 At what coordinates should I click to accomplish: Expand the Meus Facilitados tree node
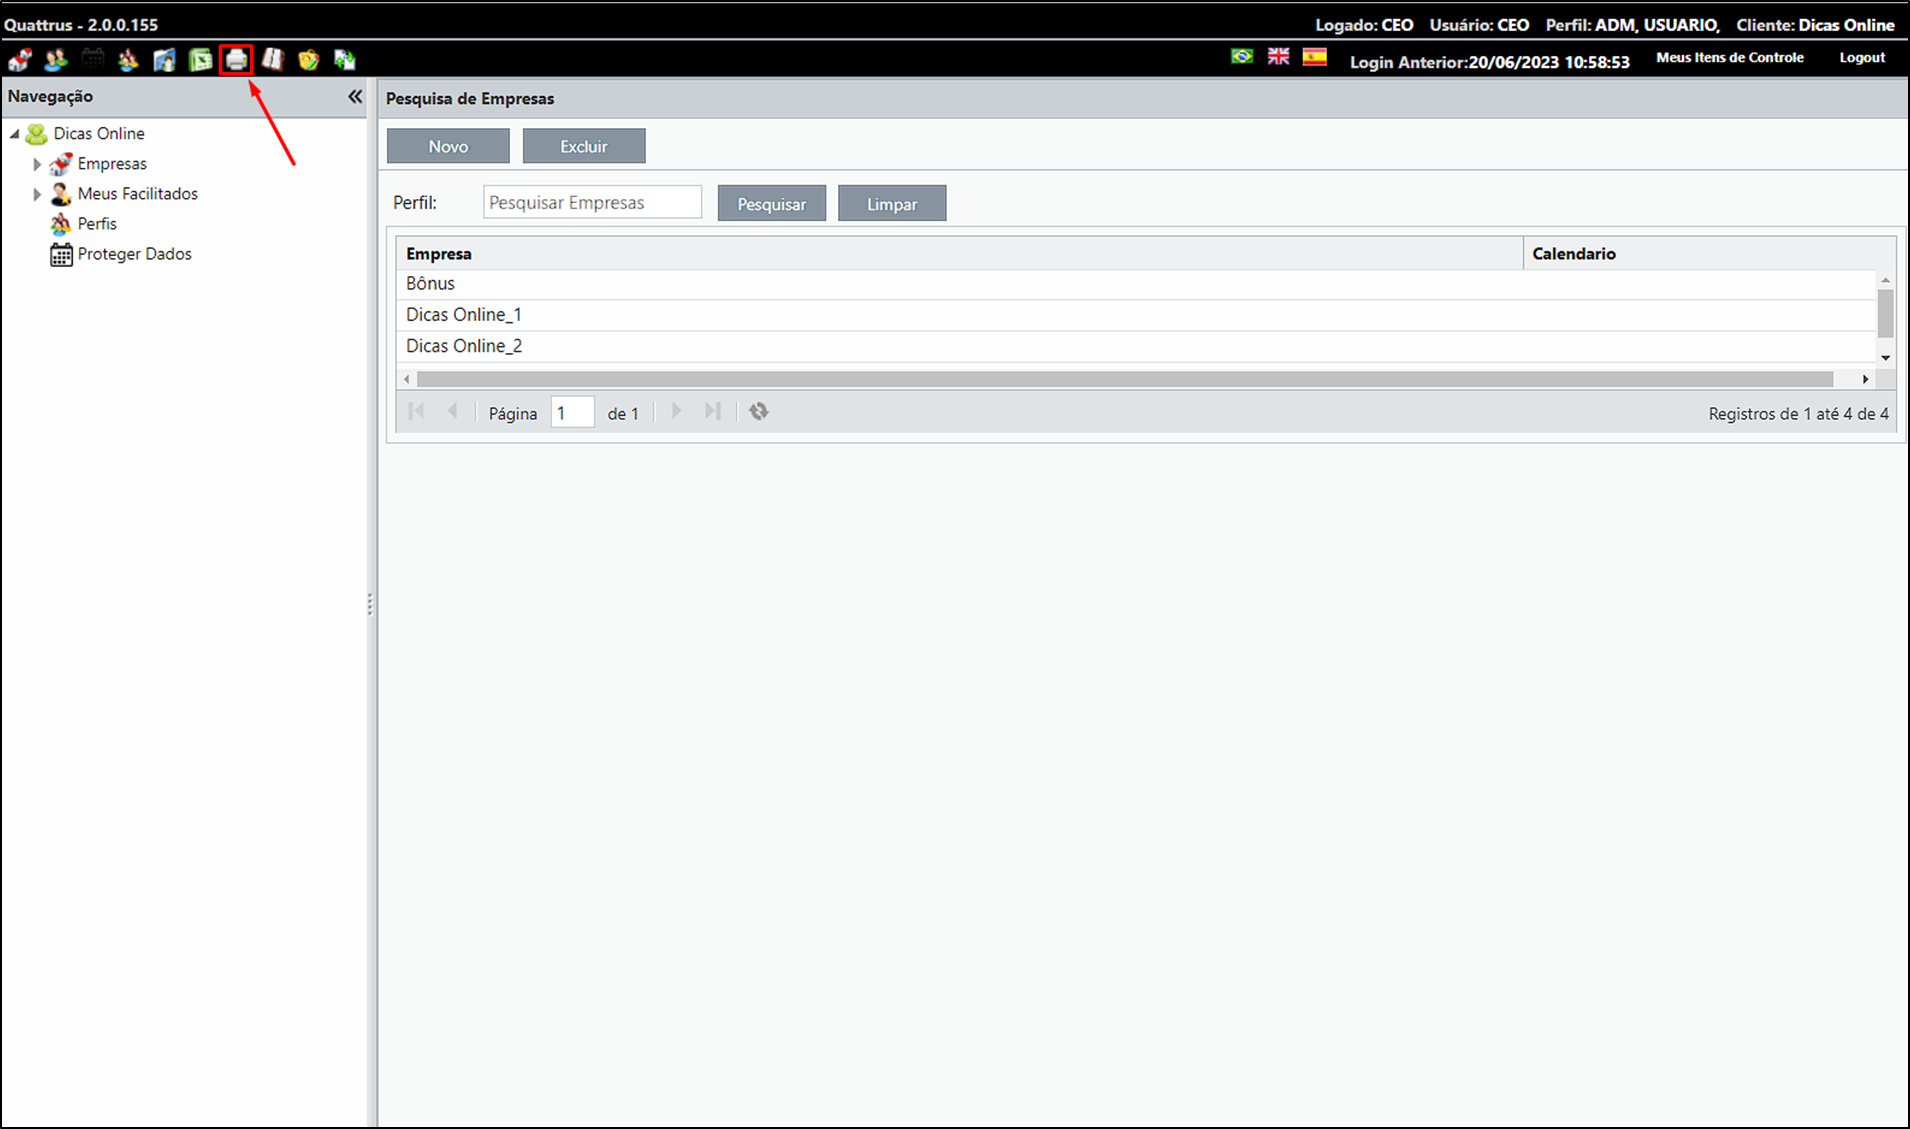click(x=37, y=194)
